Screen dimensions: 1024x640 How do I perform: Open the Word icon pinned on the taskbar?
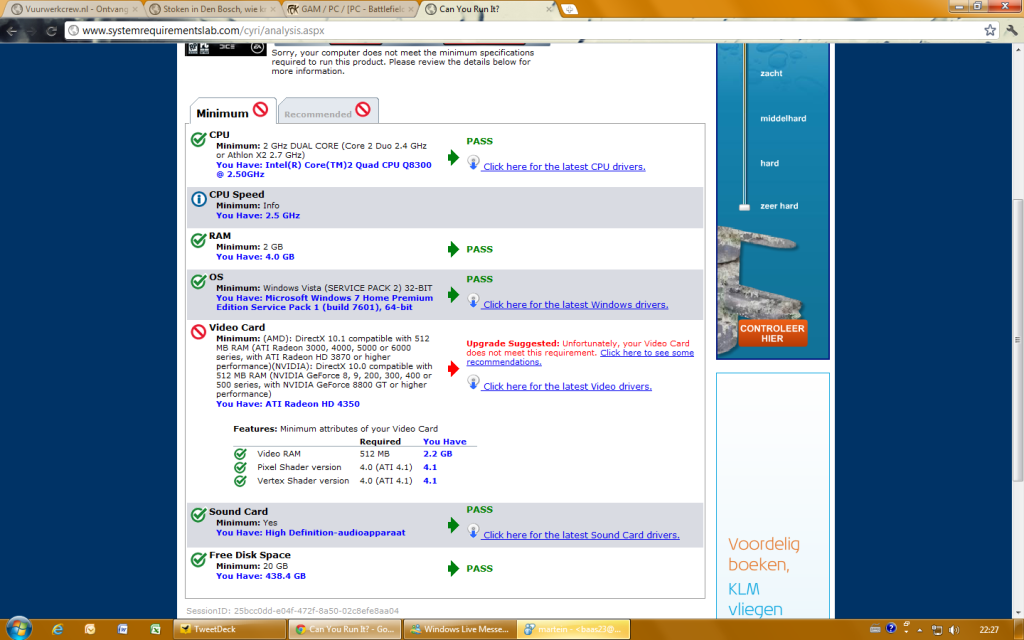123,629
